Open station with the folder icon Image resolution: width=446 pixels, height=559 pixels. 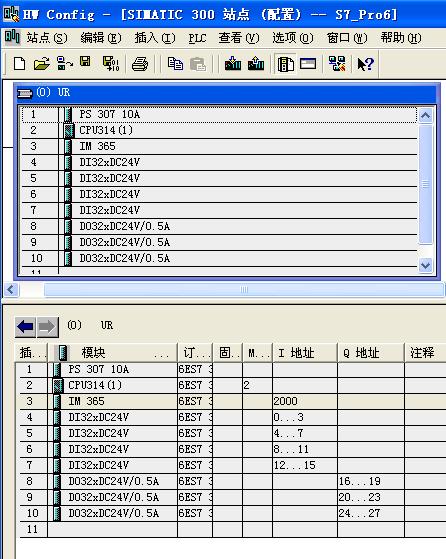[42, 64]
